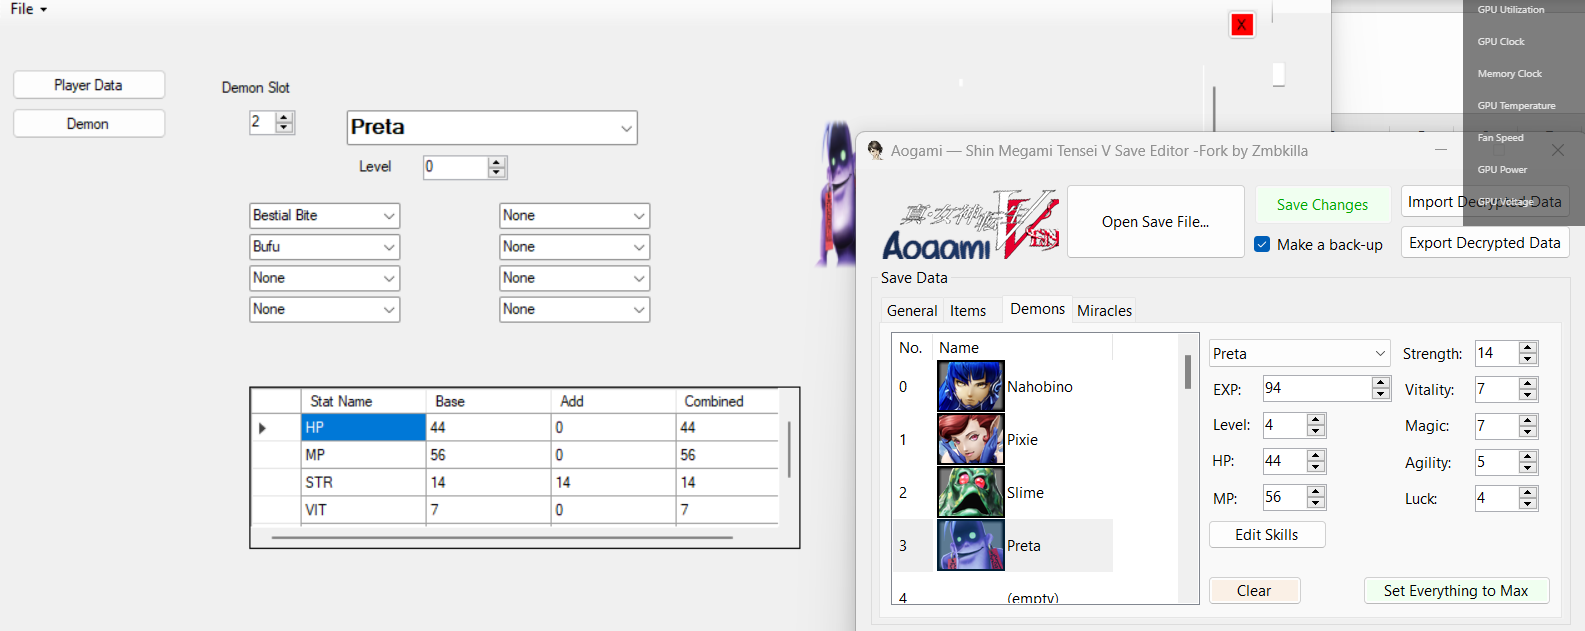This screenshot has height=631, width=1585.
Task: Open the third left skill dropdown set to None
Action: (389, 278)
